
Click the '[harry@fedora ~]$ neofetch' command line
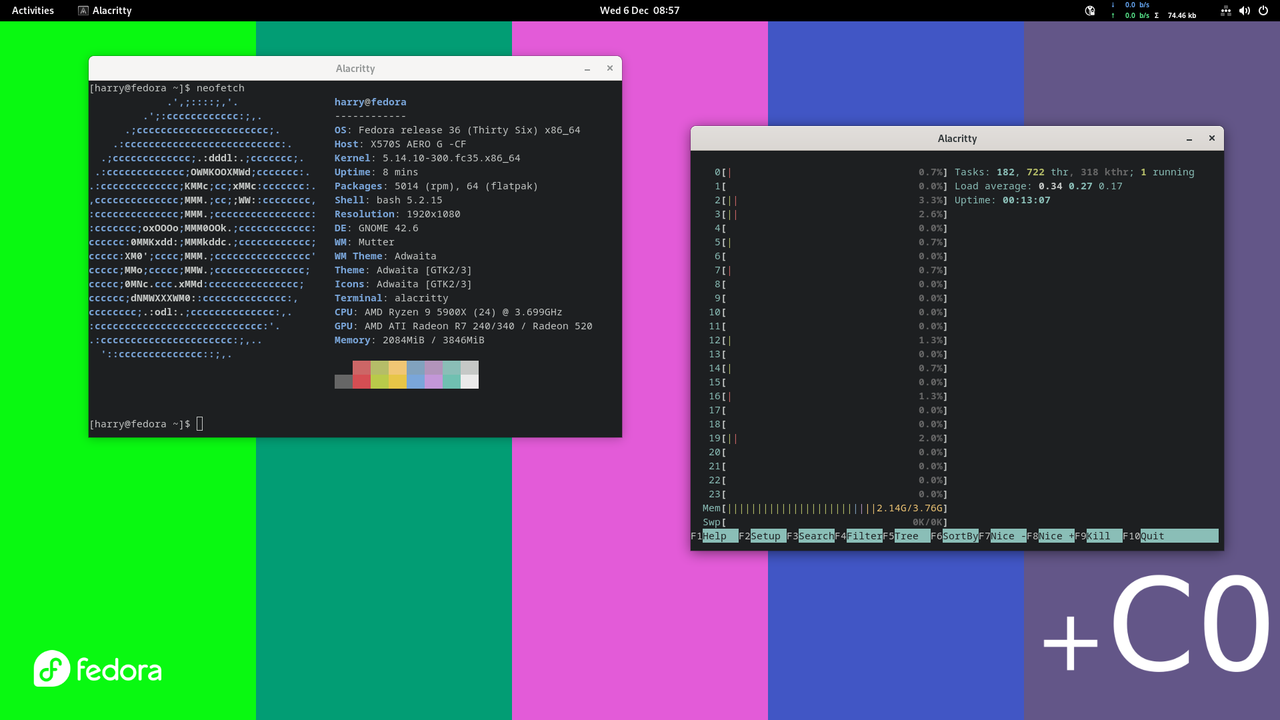point(167,88)
